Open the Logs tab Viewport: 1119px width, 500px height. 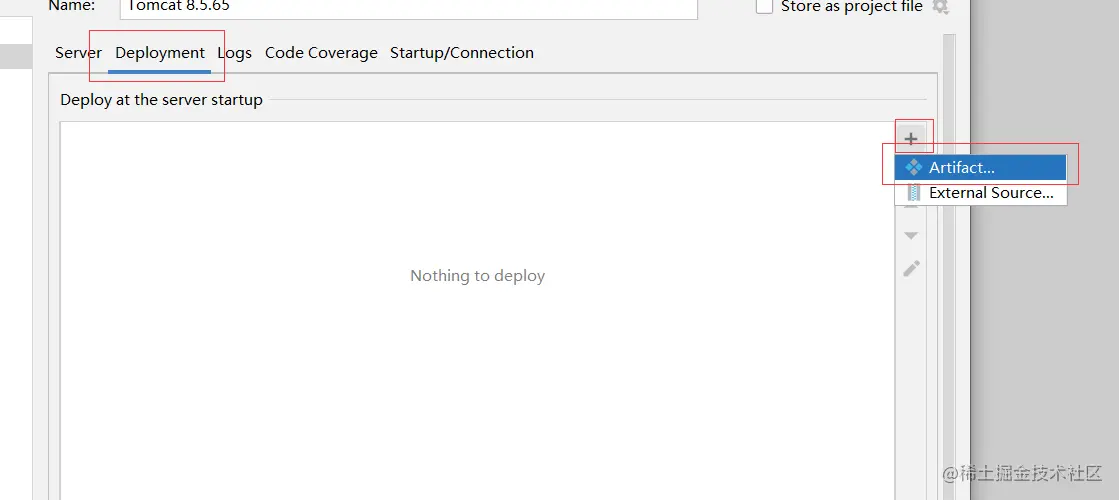pyautogui.click(x=235, y=53)
